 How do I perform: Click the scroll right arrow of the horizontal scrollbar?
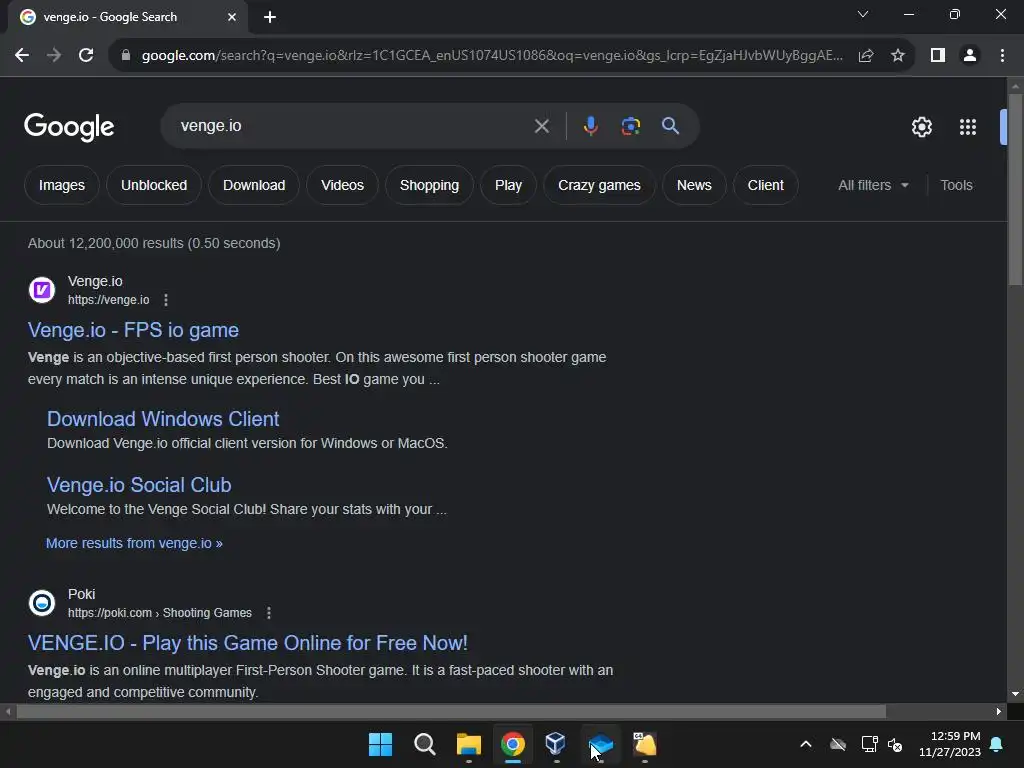pos(999,712)
